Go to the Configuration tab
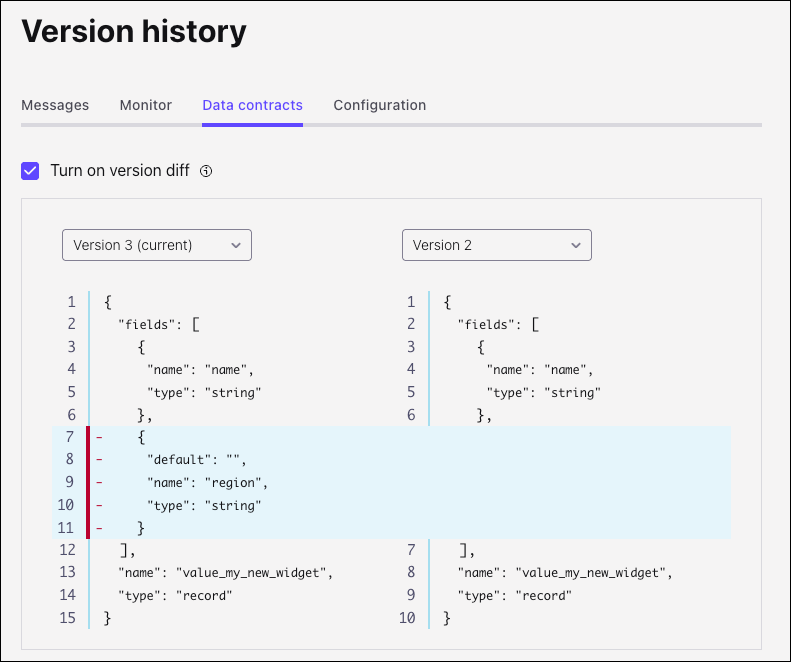This screenshot has height=662, width=791. click(380, 105)
